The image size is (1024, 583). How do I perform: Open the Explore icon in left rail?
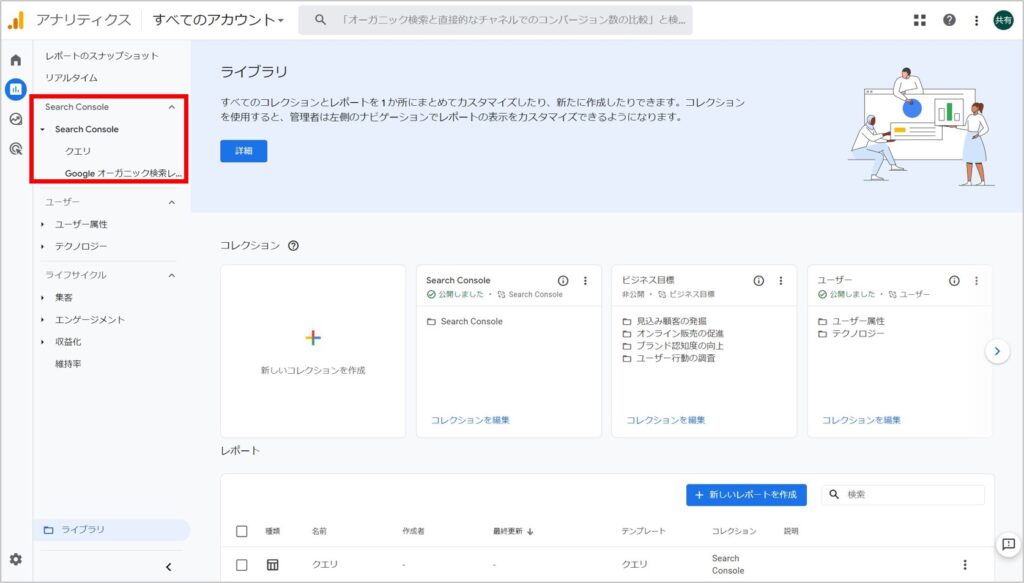click(16, 119)
